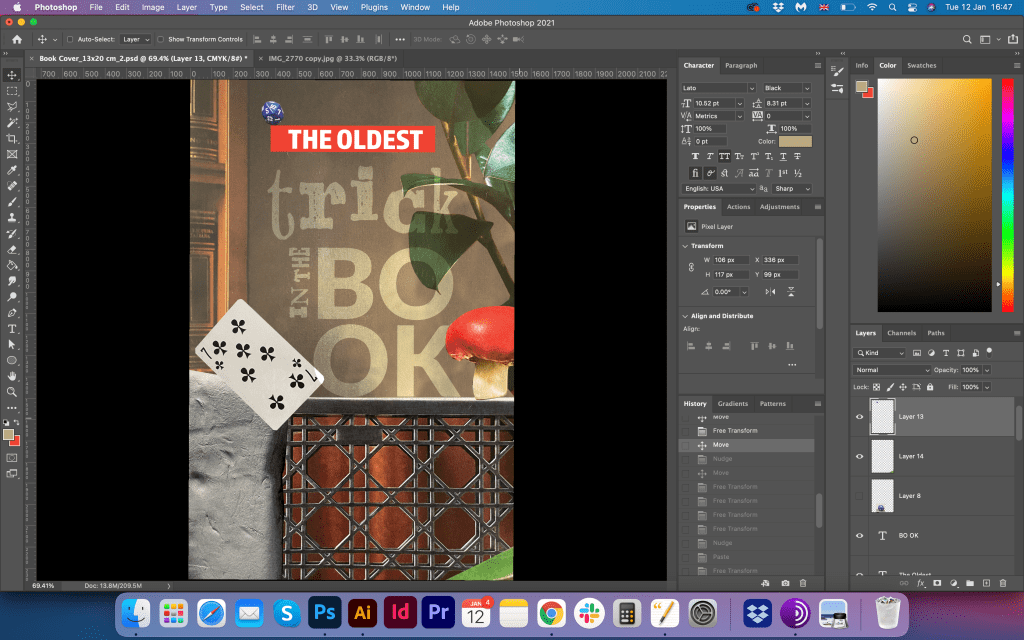Click the lock all layer icon
This screenshot has width=1024, height=640.
click(x=930, y=386)
